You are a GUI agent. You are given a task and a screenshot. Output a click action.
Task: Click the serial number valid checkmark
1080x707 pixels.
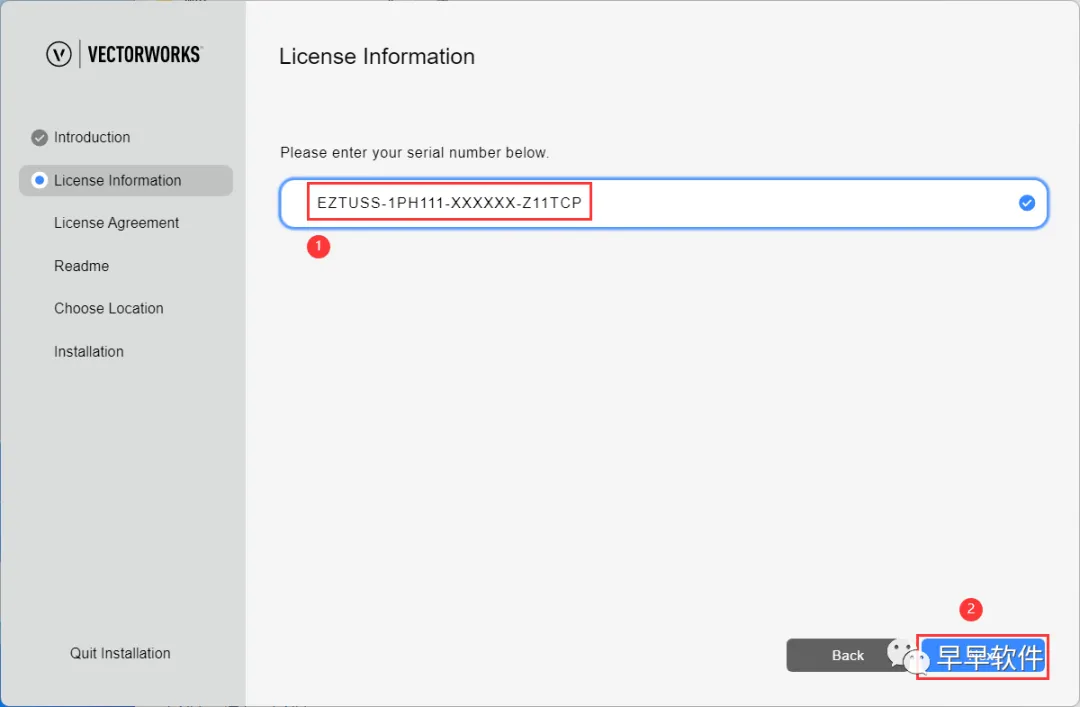pyautogui.click(x=1026, y=203)
